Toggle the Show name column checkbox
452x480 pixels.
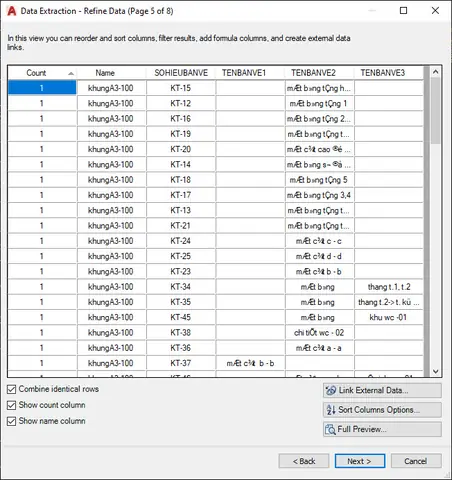click(11, 421)
